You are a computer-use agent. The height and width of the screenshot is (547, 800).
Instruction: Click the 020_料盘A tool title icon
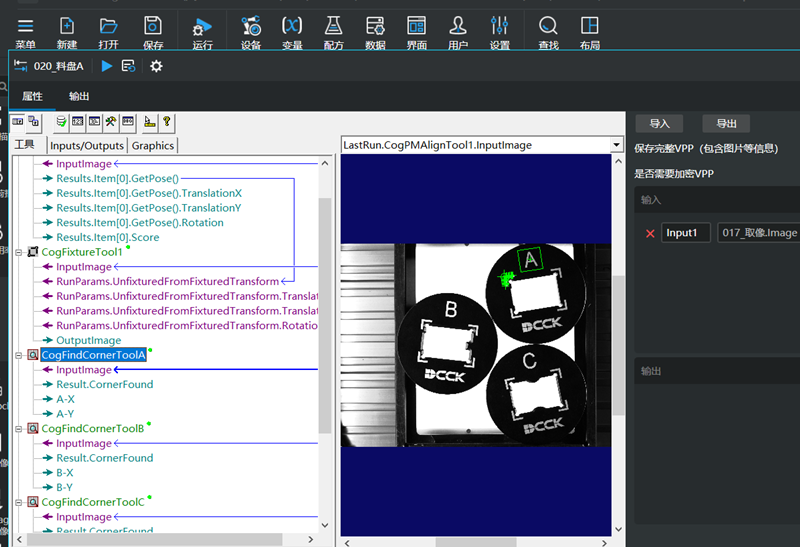coord(20,66)
